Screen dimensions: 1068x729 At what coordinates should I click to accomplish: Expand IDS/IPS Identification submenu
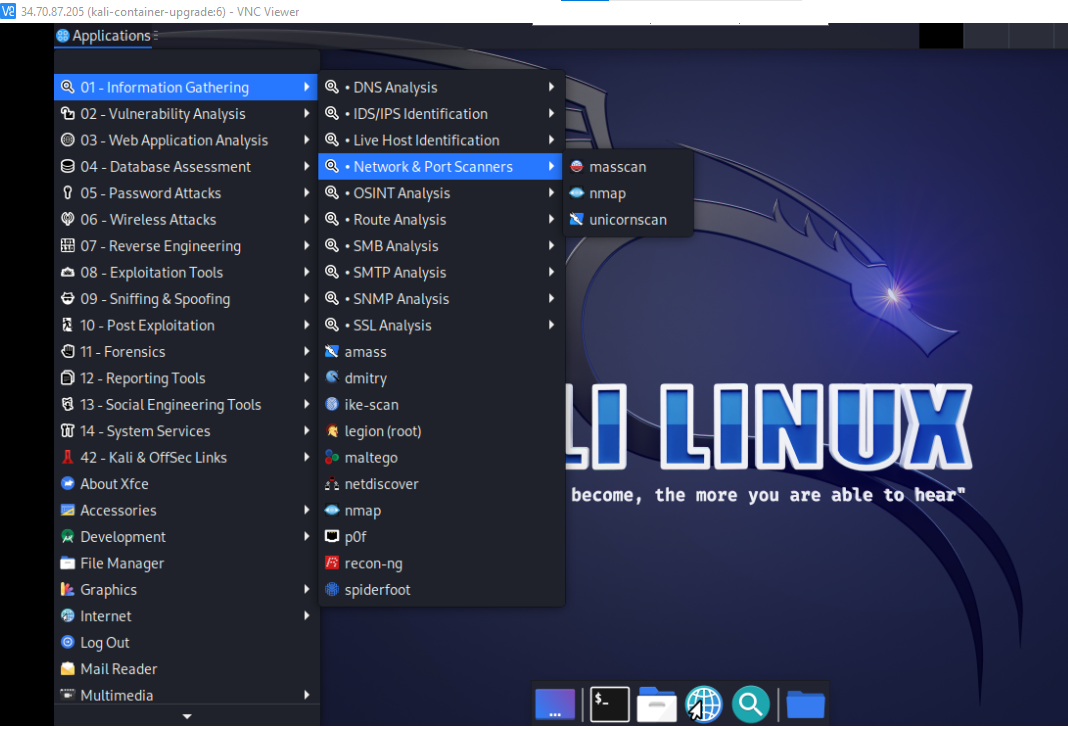click(x=441, y=114)
